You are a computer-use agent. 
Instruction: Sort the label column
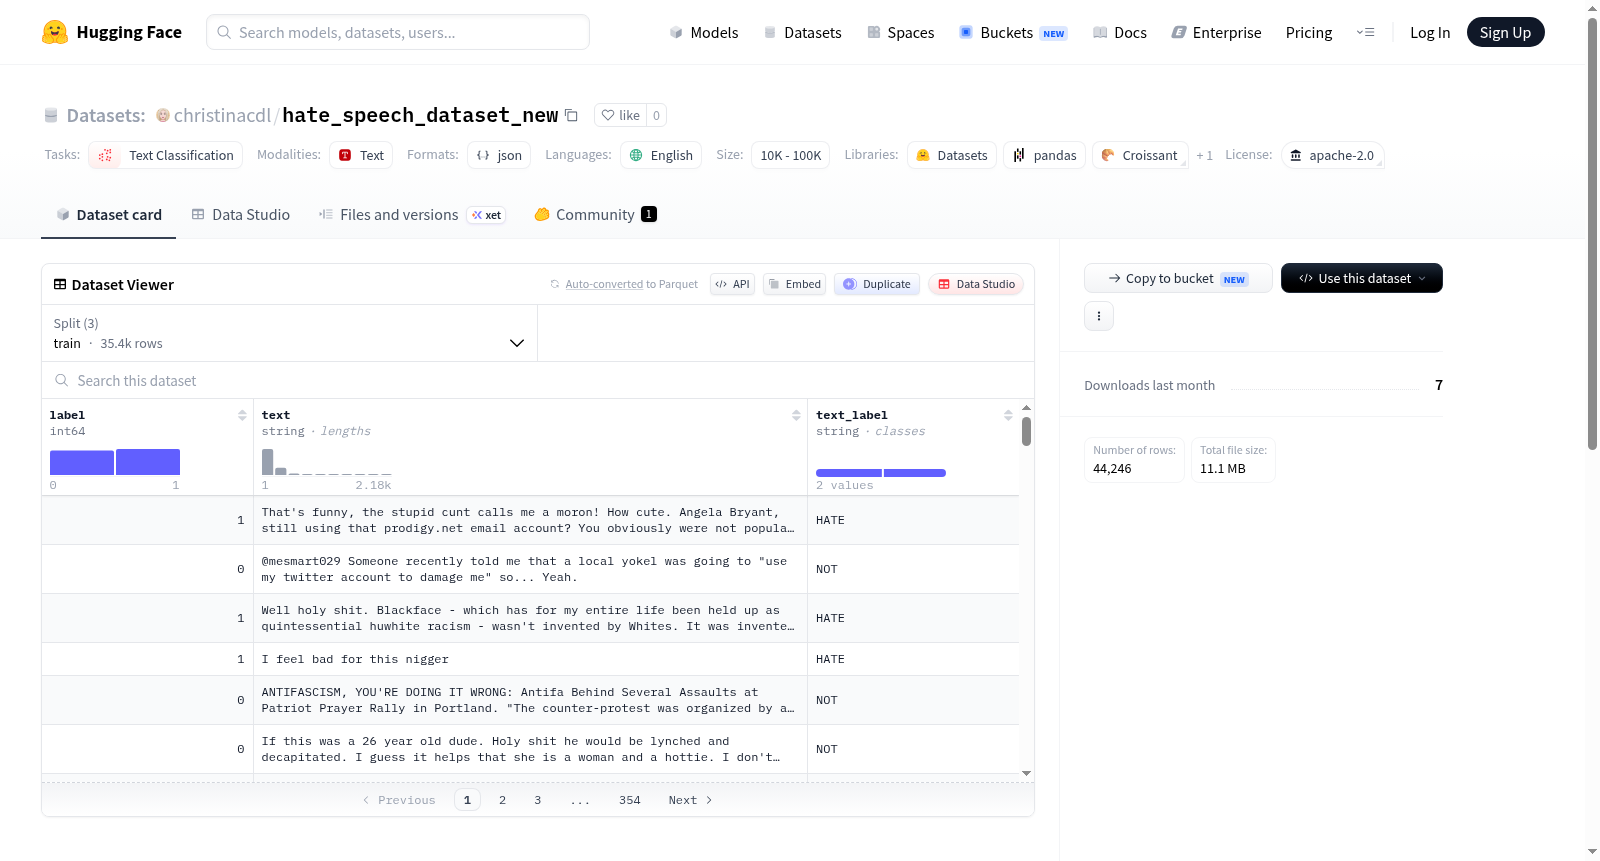(242, 415)
